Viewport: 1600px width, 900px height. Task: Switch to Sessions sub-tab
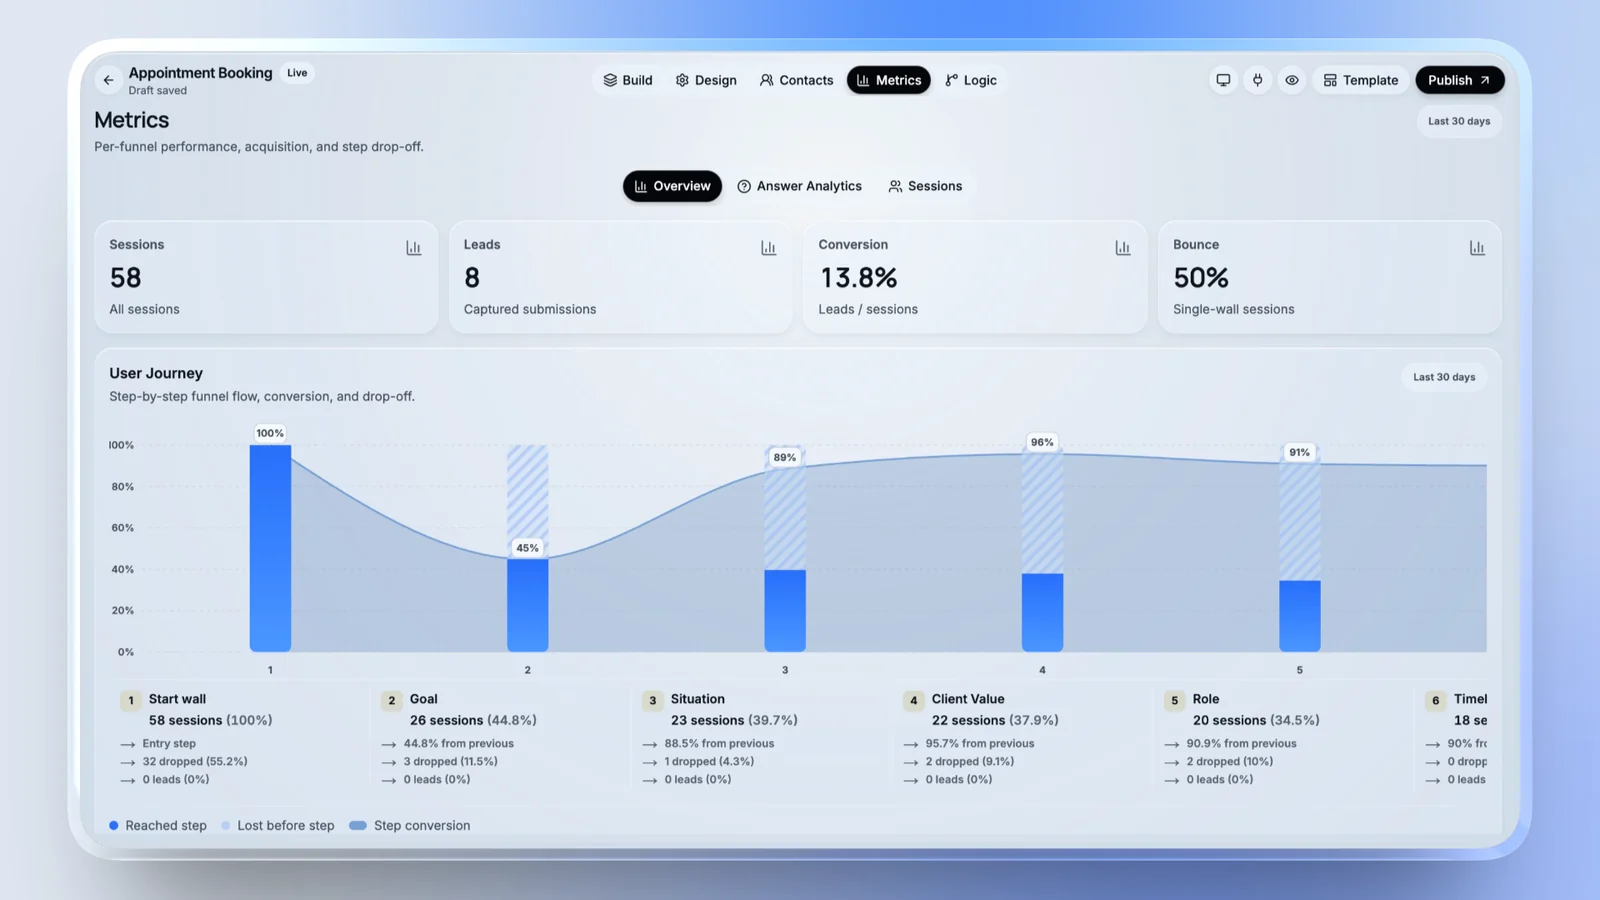(925, 186)
